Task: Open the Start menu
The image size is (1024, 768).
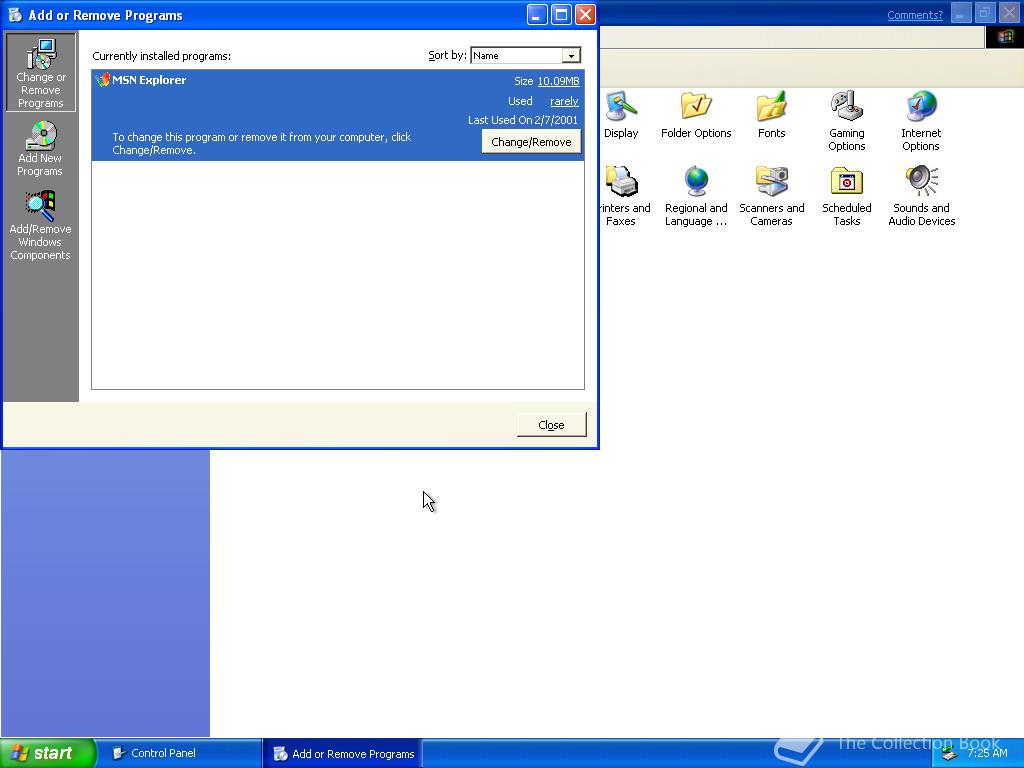Action: point(48,753)
